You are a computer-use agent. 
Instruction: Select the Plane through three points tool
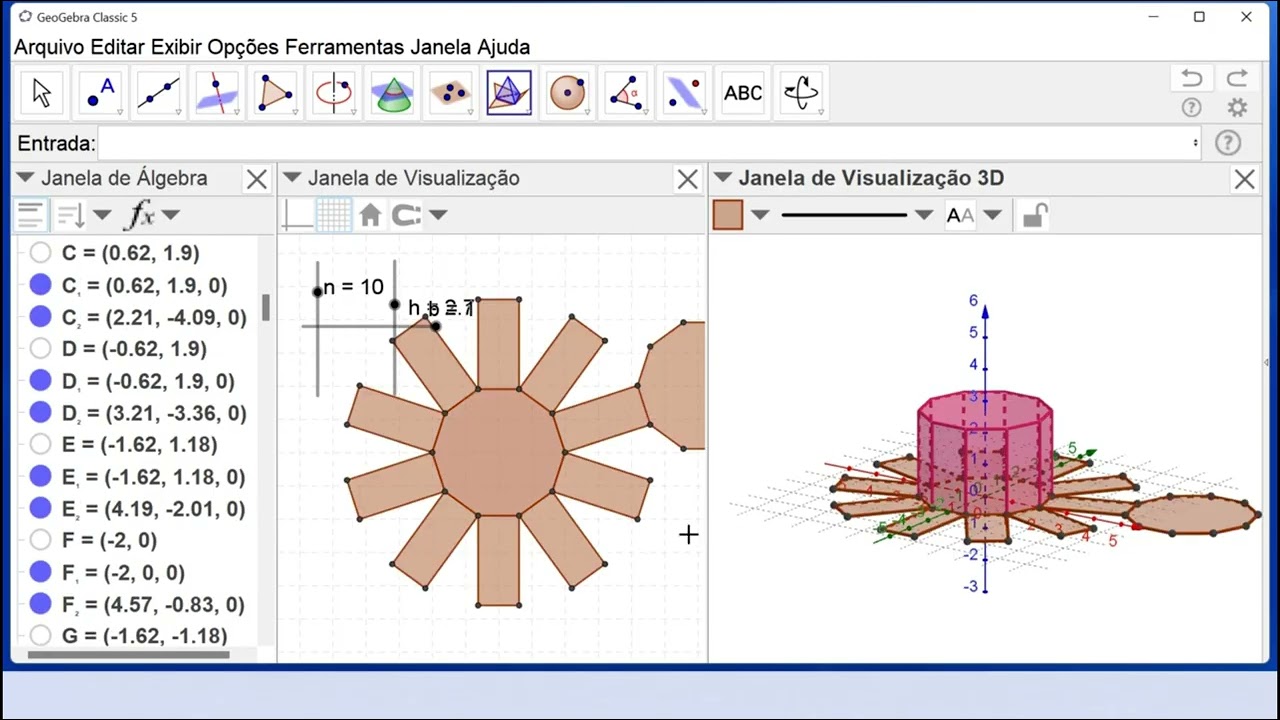point(451,93)
